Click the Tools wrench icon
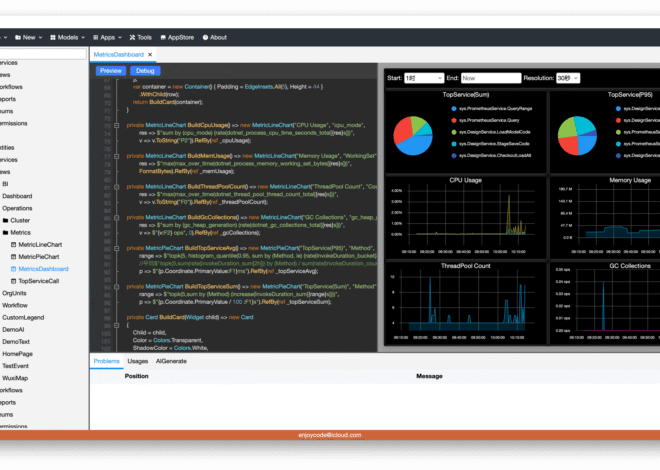Viewport: 660px width, 470px height. tap(132, 37)
